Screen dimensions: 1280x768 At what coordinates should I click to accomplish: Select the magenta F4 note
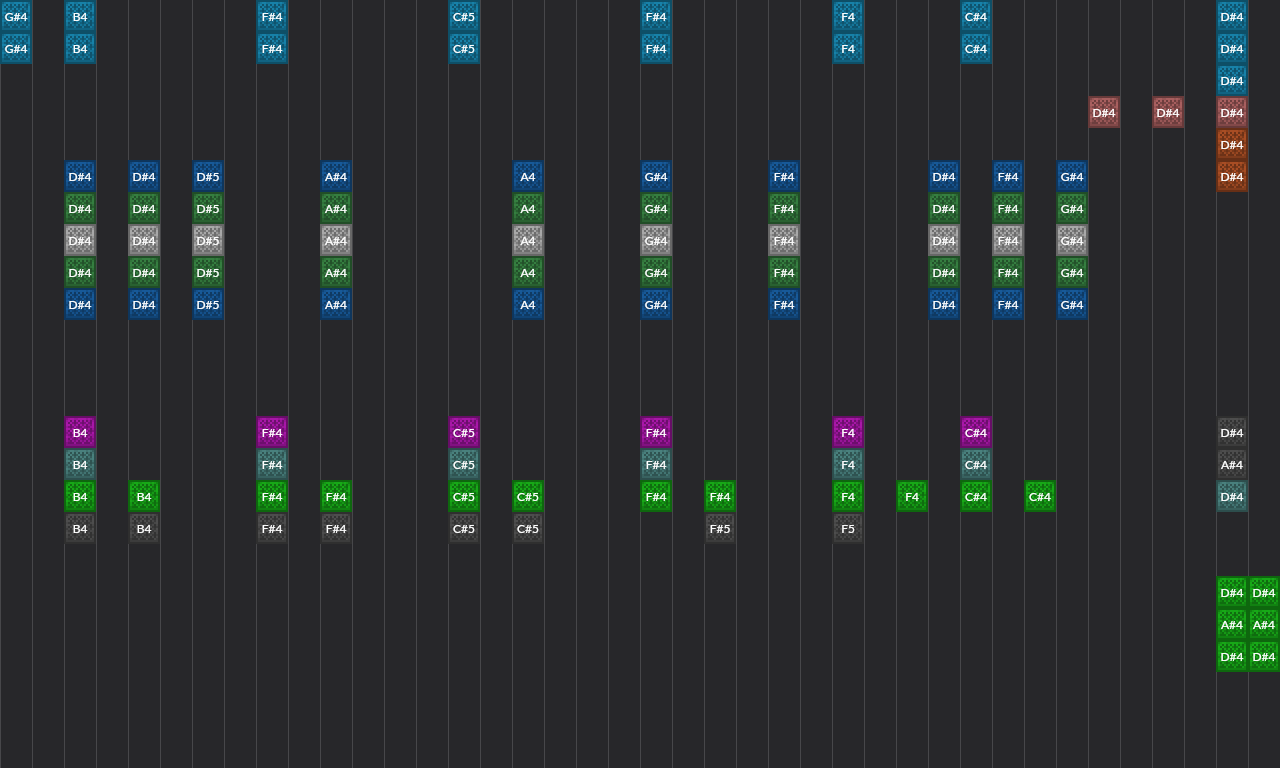848,433
